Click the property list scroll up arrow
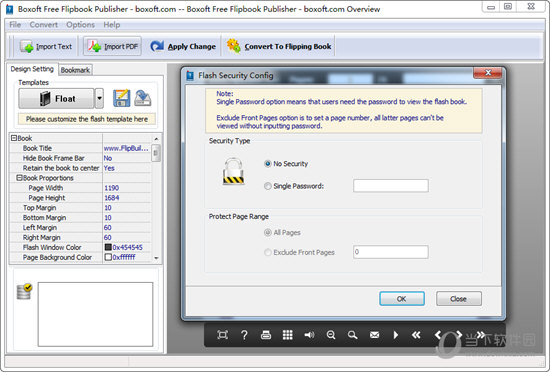 tap(156, 139)
